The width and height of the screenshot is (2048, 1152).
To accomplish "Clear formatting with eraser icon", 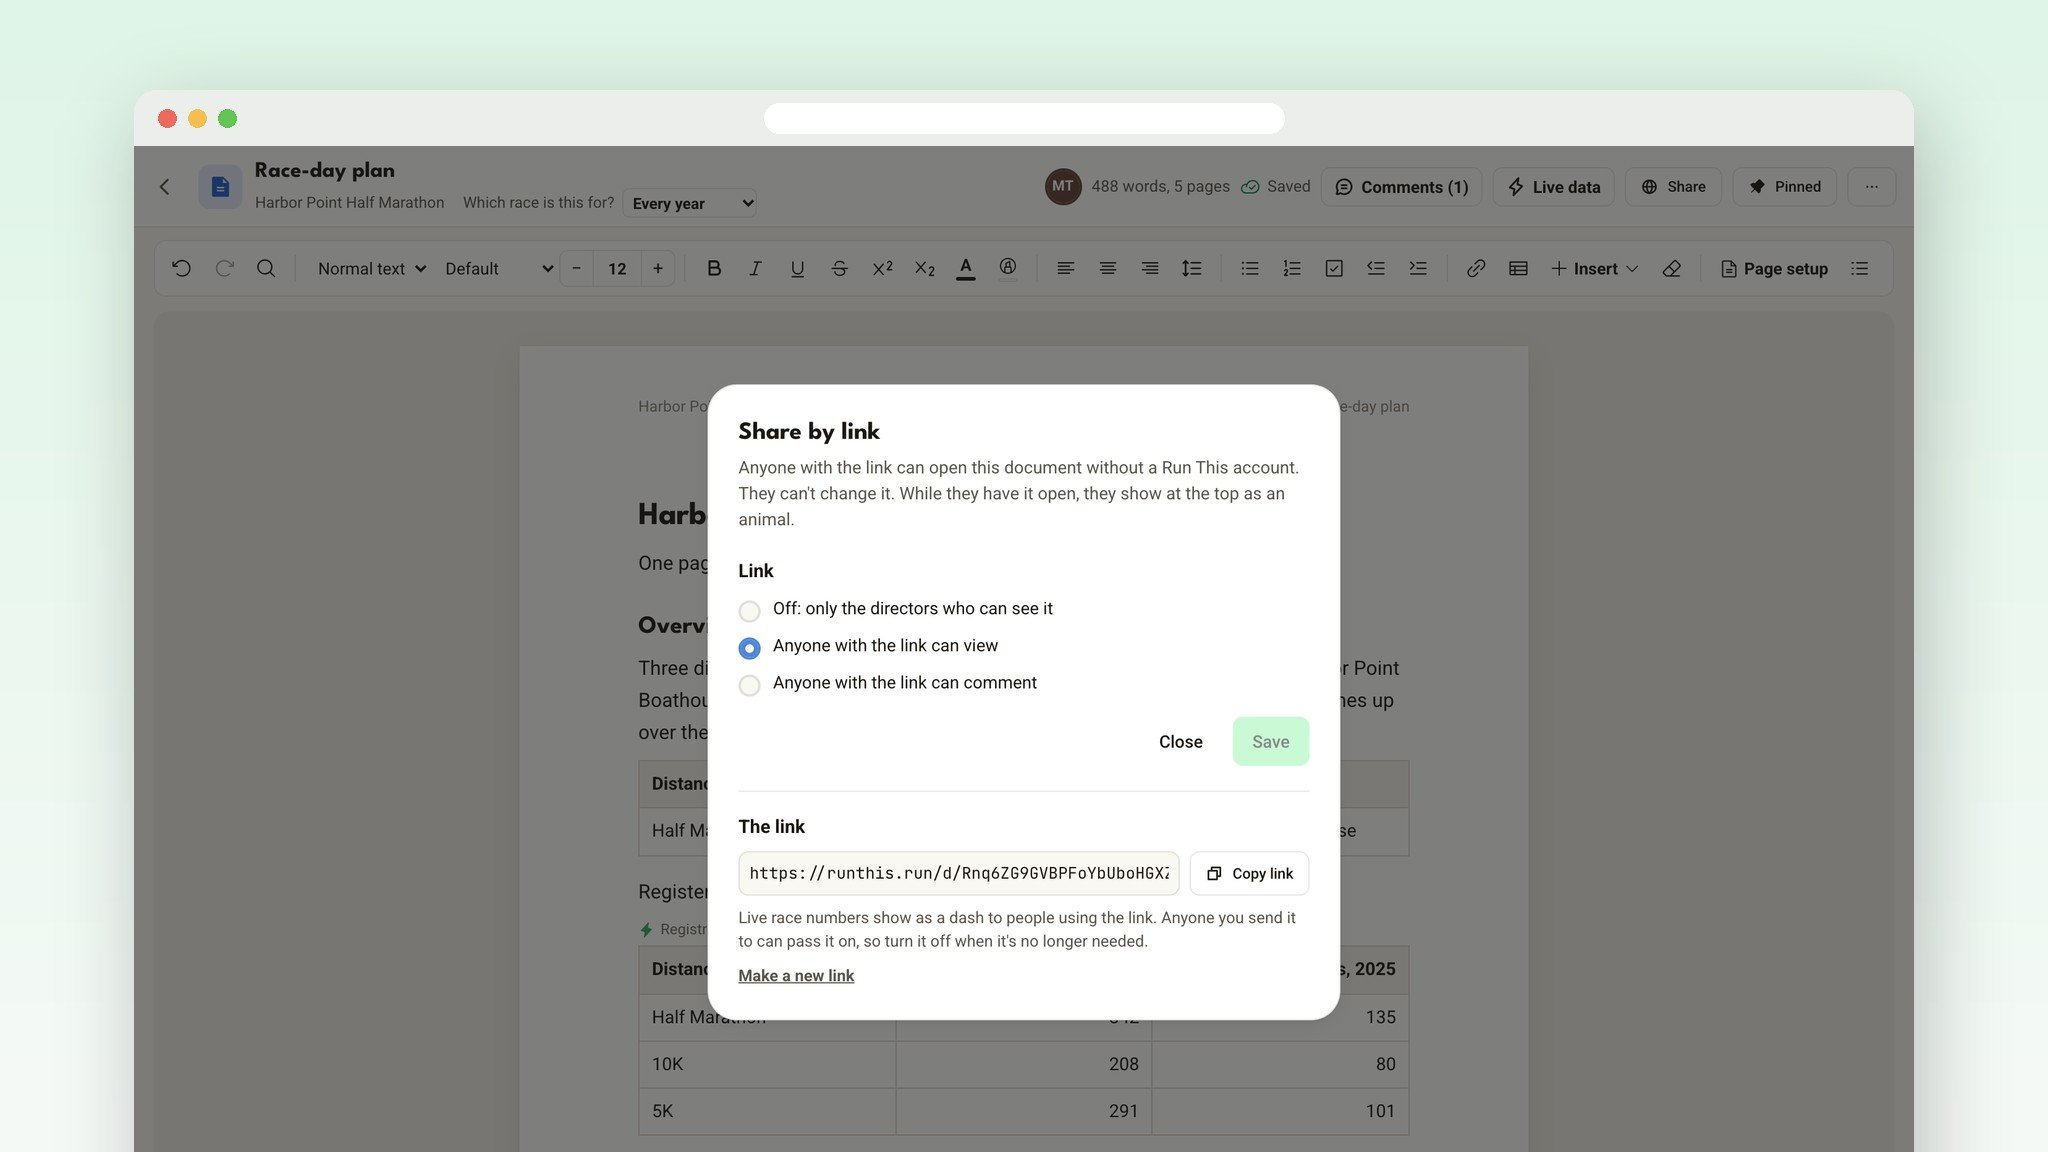I will [x=1672, y=268].
